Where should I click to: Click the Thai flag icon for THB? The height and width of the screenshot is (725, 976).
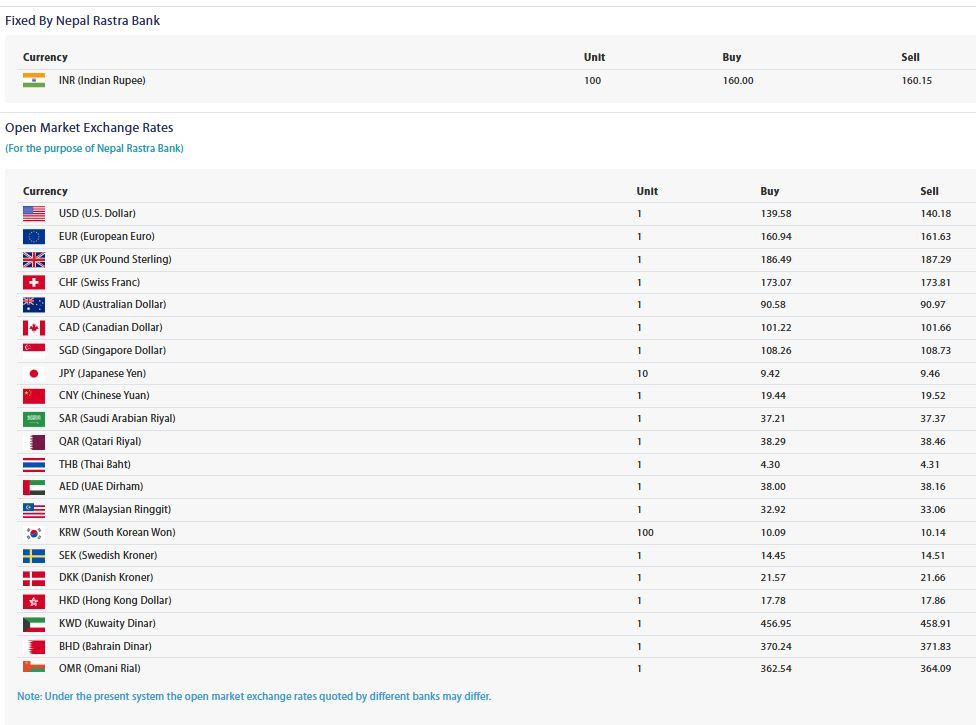(x=34, y=464)
